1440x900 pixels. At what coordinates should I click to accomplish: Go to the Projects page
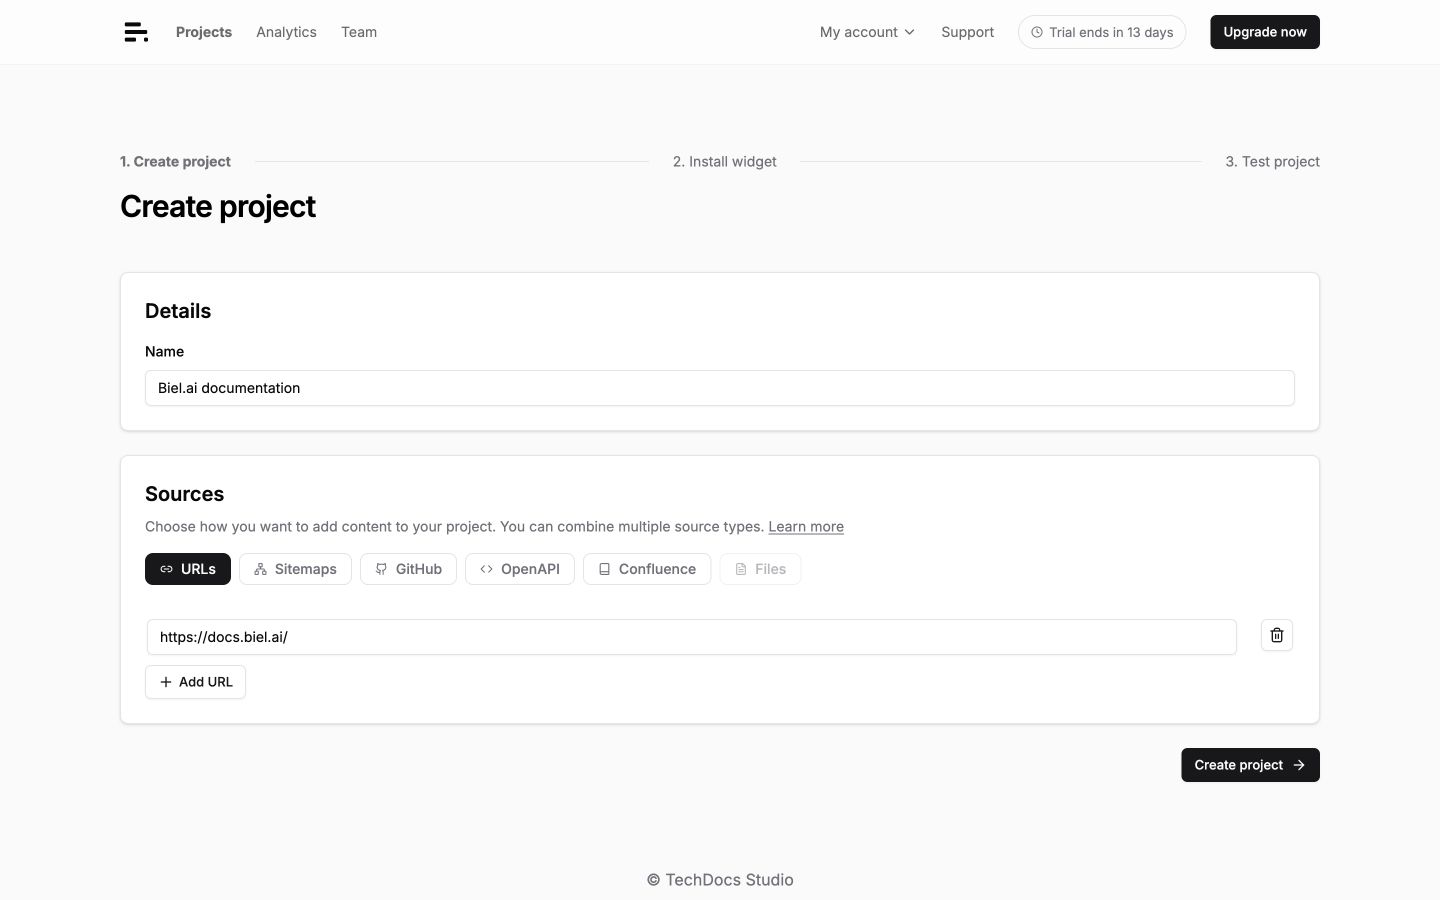pos(204,32)
